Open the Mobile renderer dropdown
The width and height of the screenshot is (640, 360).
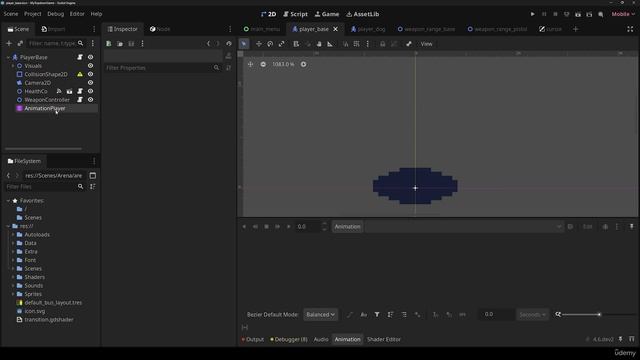pos(623,14)
